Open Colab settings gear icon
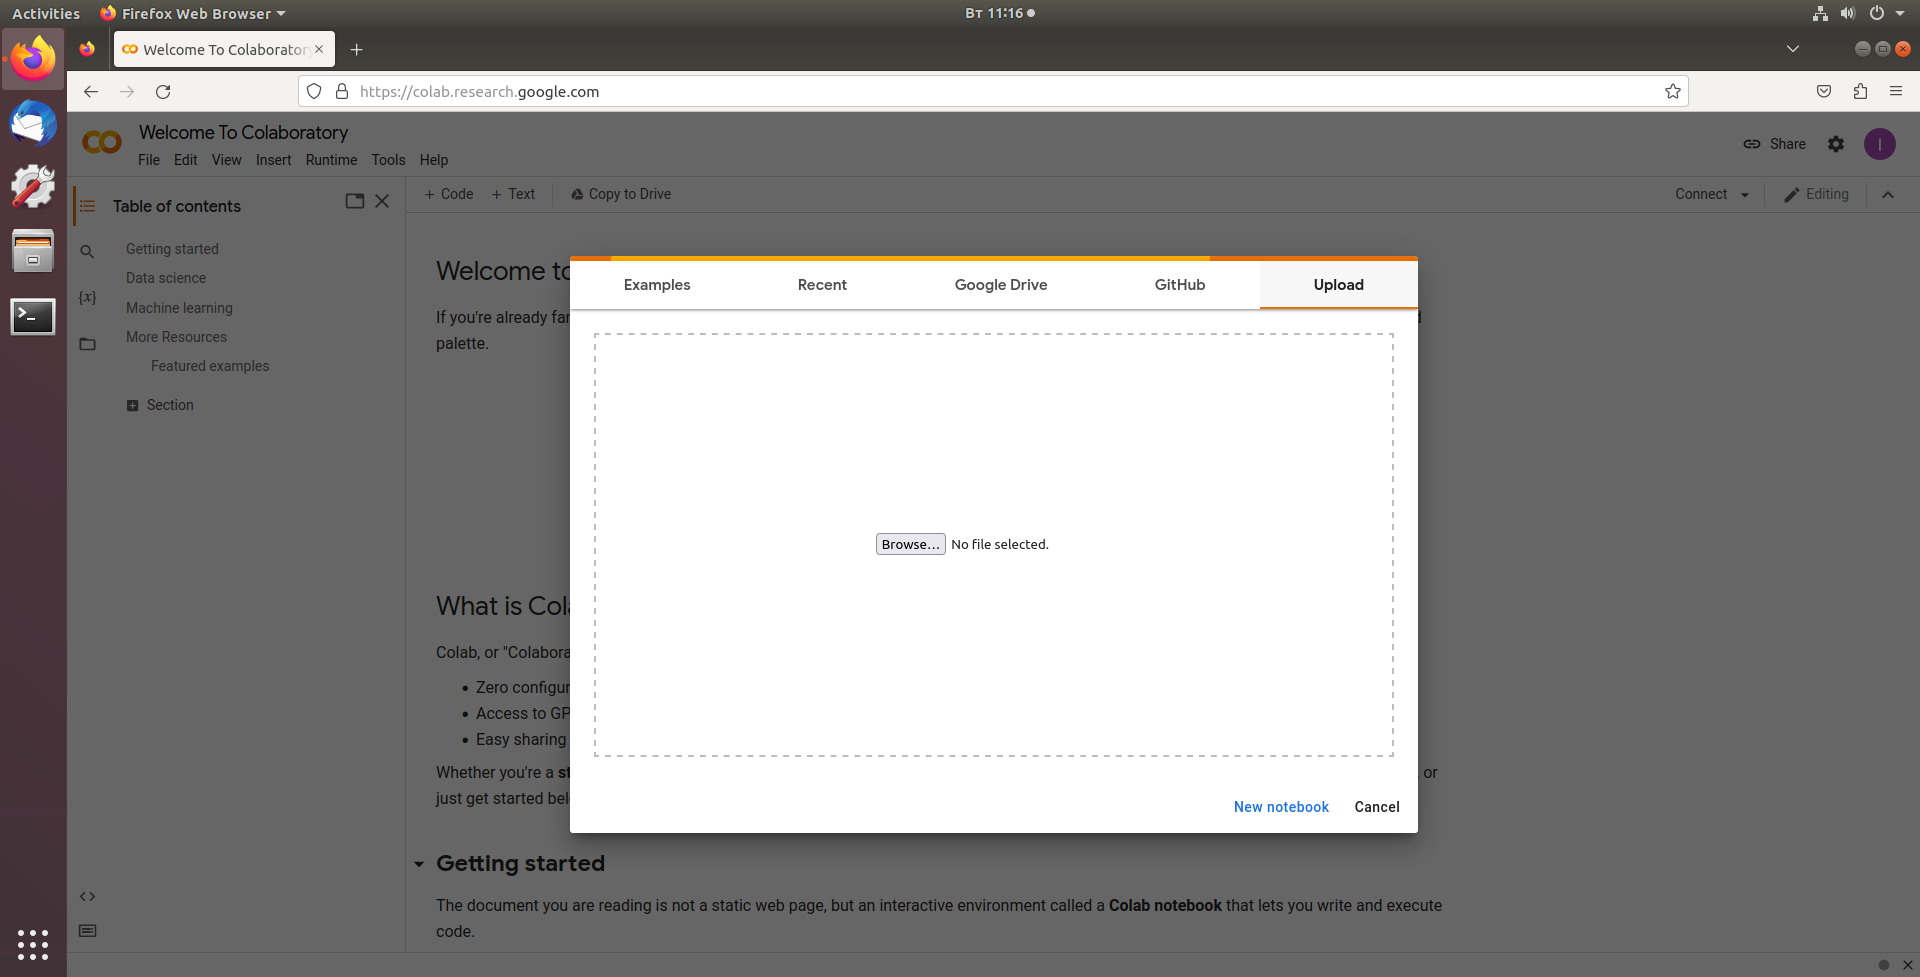 coord(1836,144)
